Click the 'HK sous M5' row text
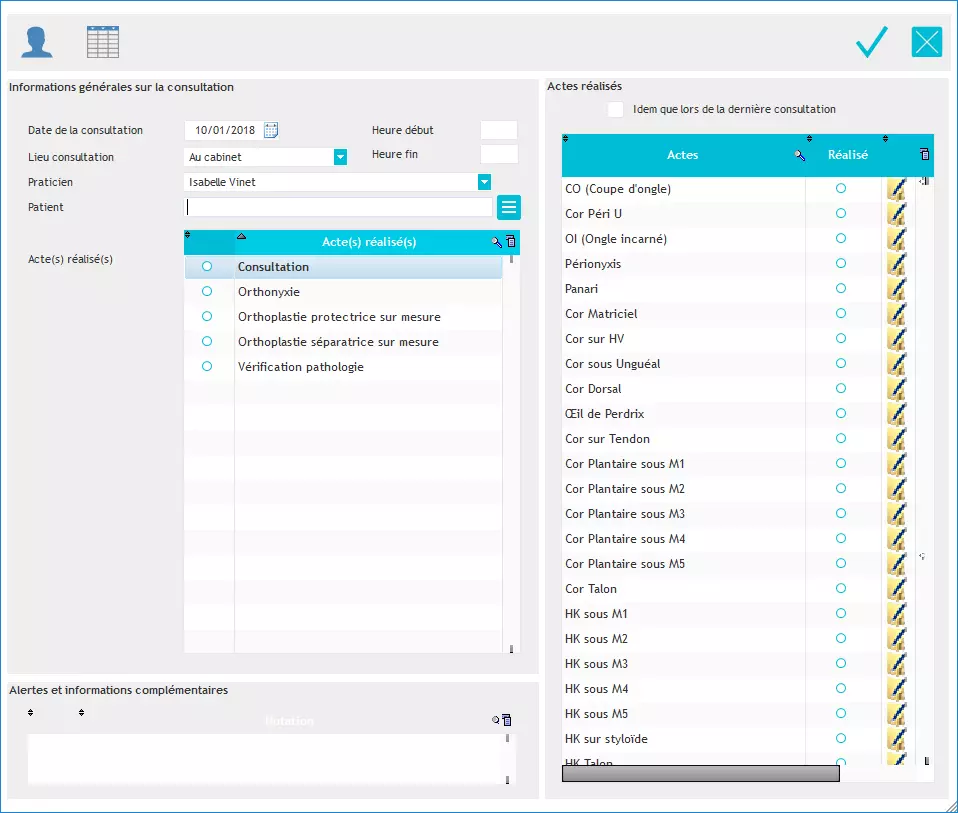958x813 pixels. pyautogui.click(x=596, y=714)
